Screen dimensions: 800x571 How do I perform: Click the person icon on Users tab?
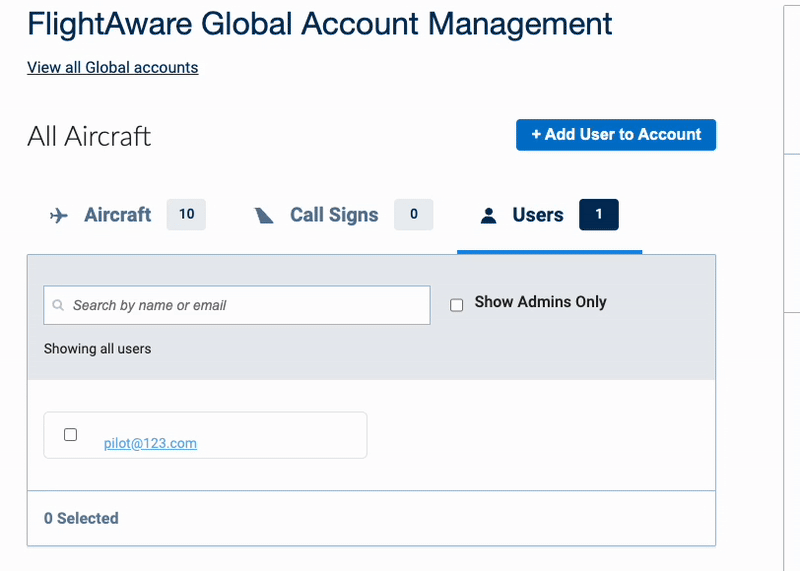(x=488, y=215)
